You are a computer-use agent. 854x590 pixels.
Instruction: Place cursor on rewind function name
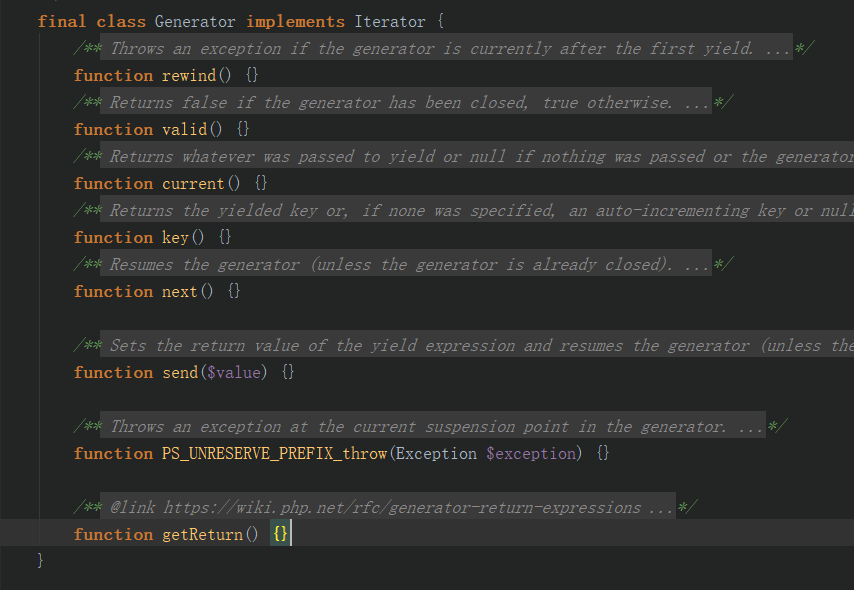pyautogui.click(x=189, y=75)
